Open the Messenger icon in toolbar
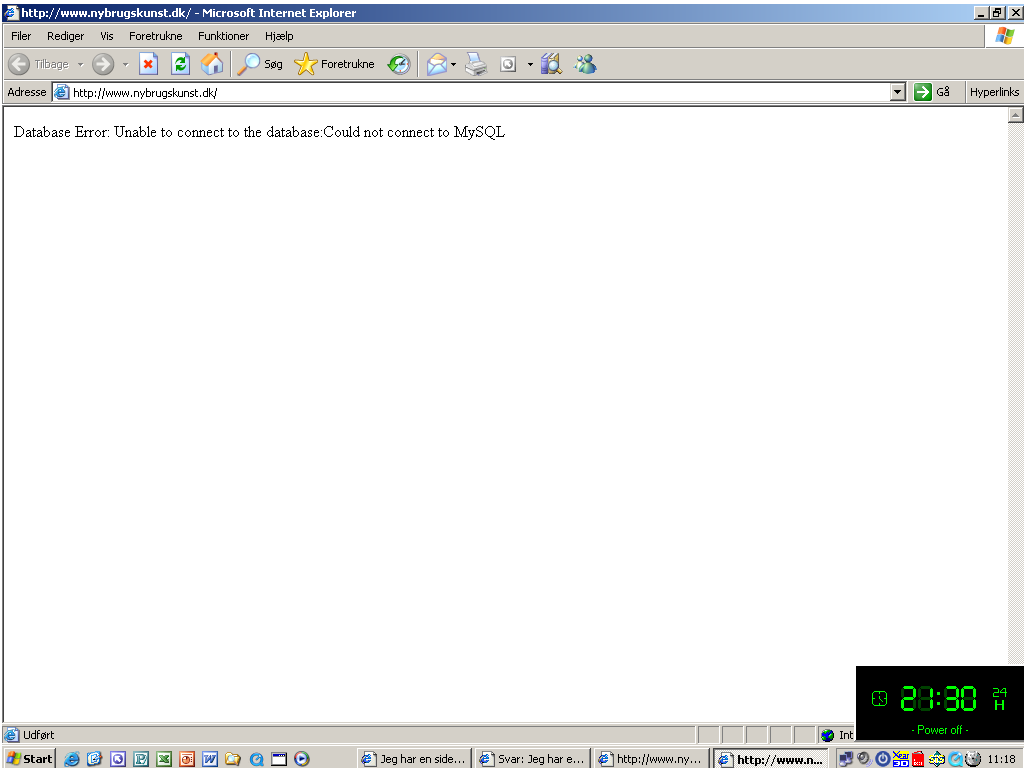This screenshot has height=768, width=1024. (x=585, y=64)
